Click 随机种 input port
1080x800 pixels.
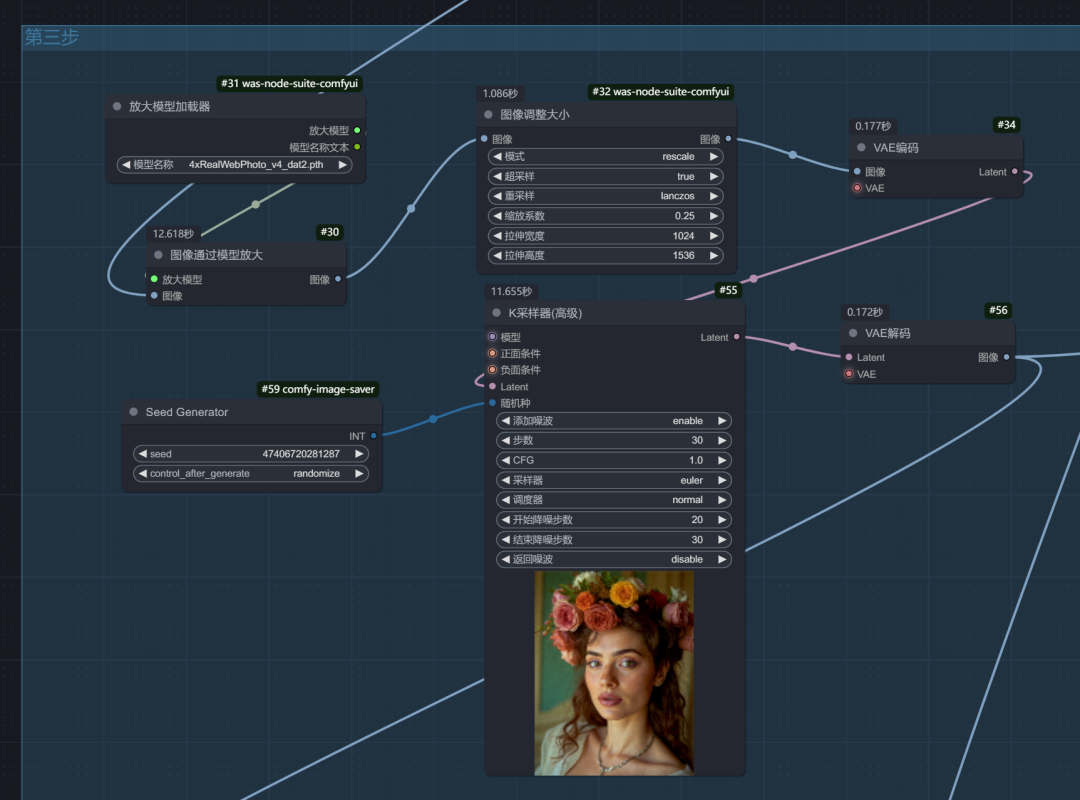pyautogui.click(x=492, y=403)
